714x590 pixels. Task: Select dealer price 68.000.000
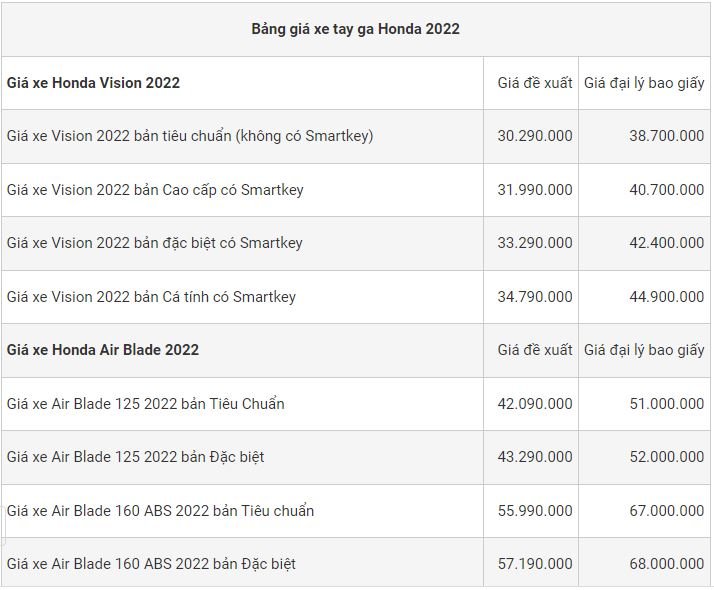(667, 564)
